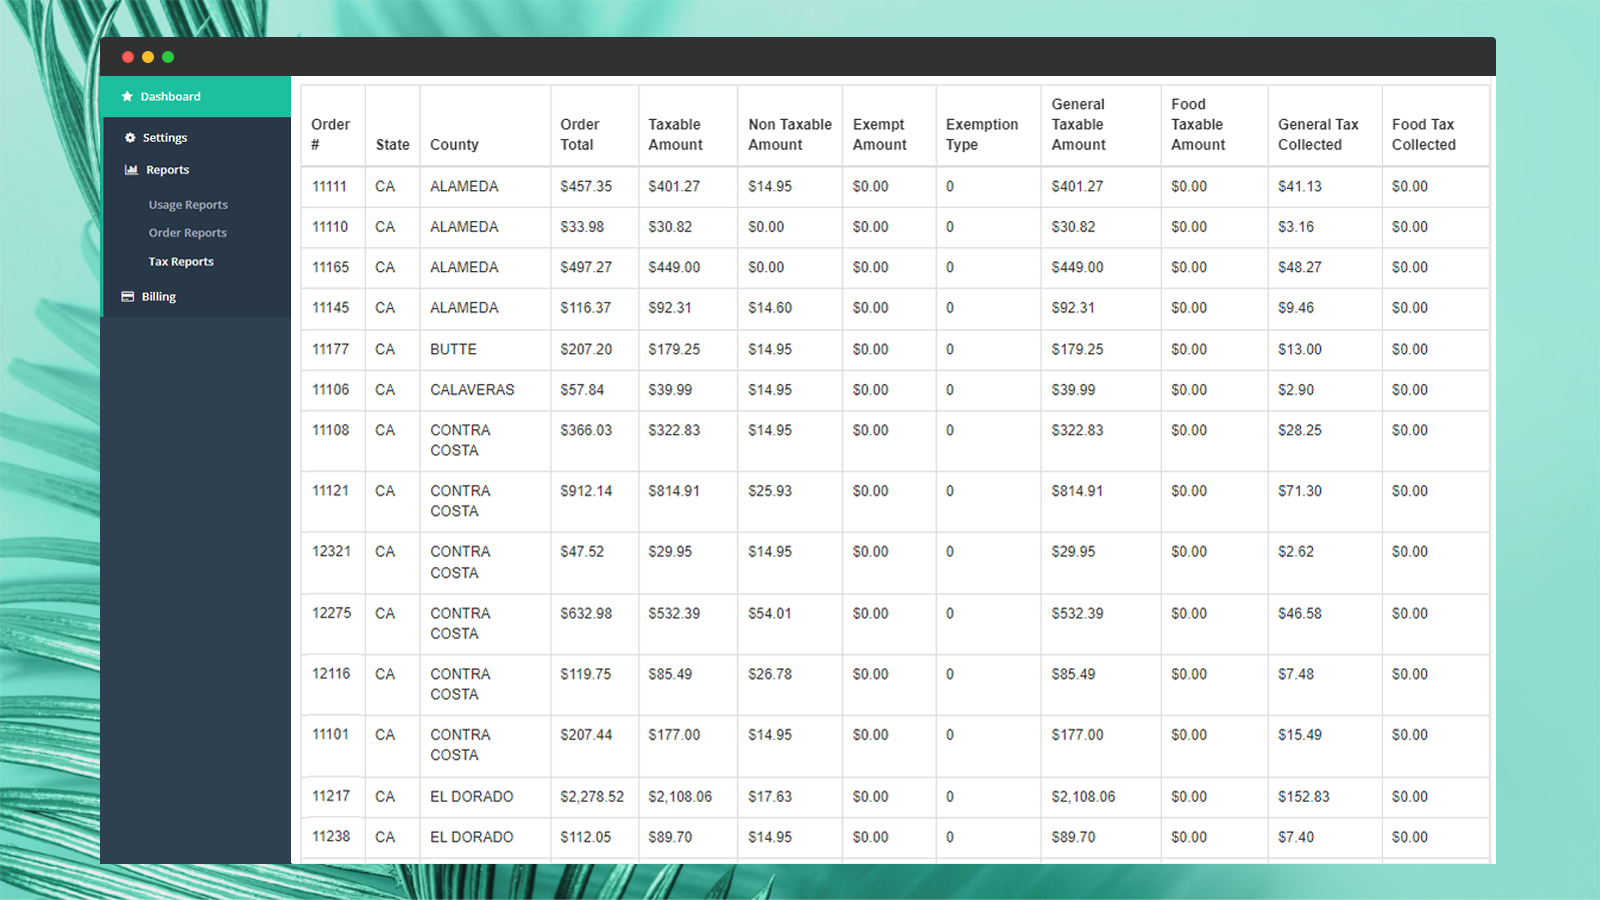Click the County column header
The height and width of the screenshot is (900, 1600).
454,145
